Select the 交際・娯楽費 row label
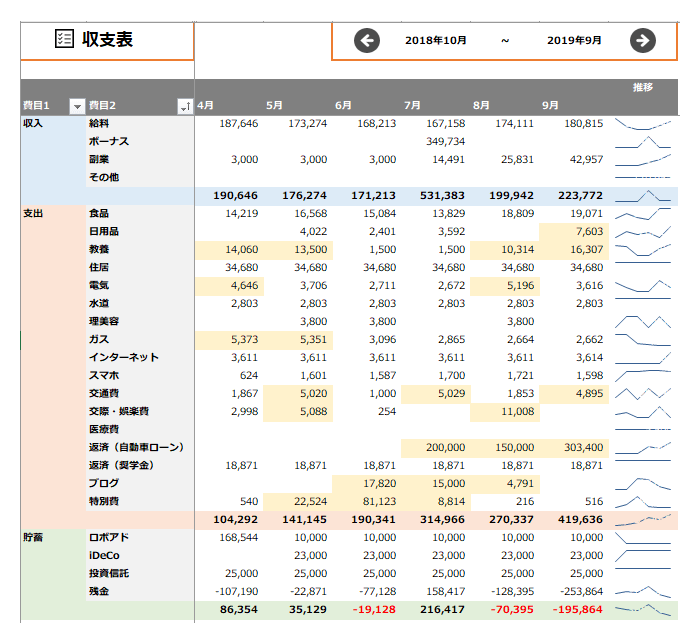Viewport: 699px width, 642px height. [x=119, y=411]
